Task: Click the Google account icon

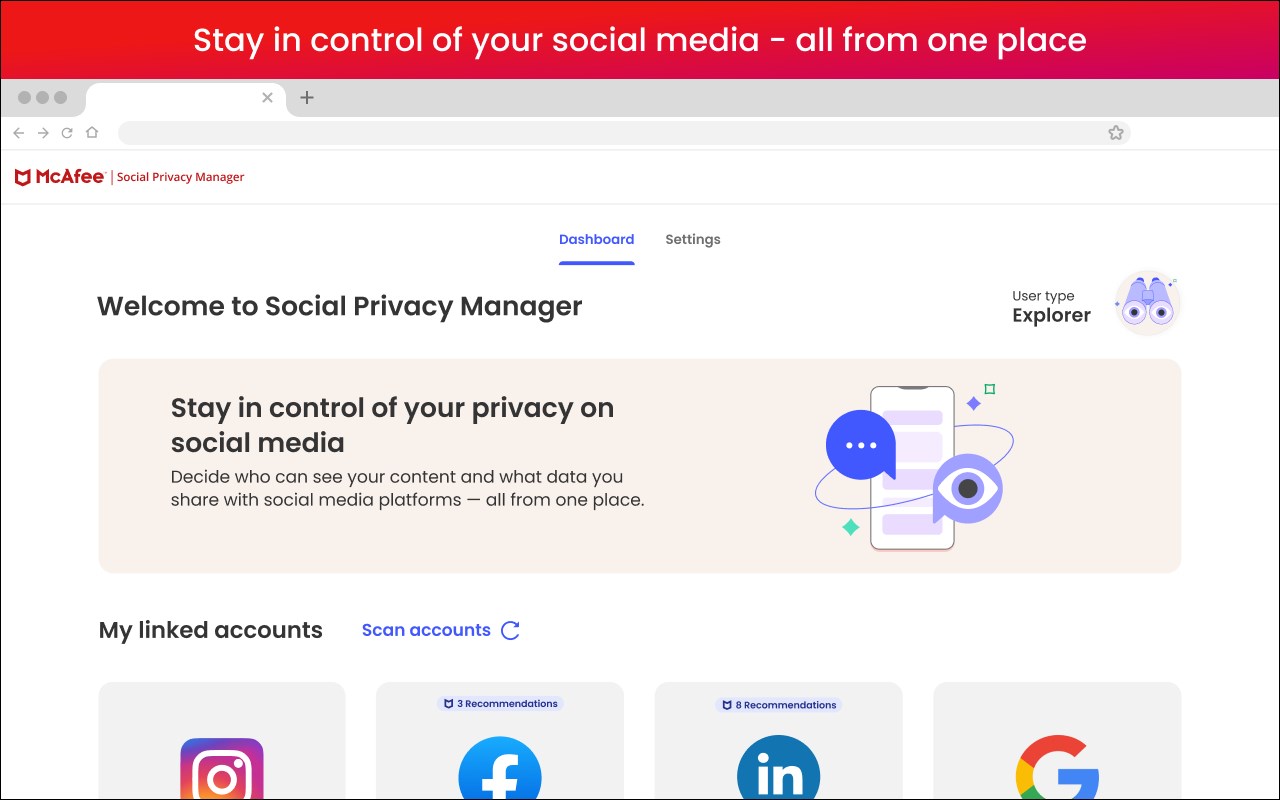Action: (1057, 772)
